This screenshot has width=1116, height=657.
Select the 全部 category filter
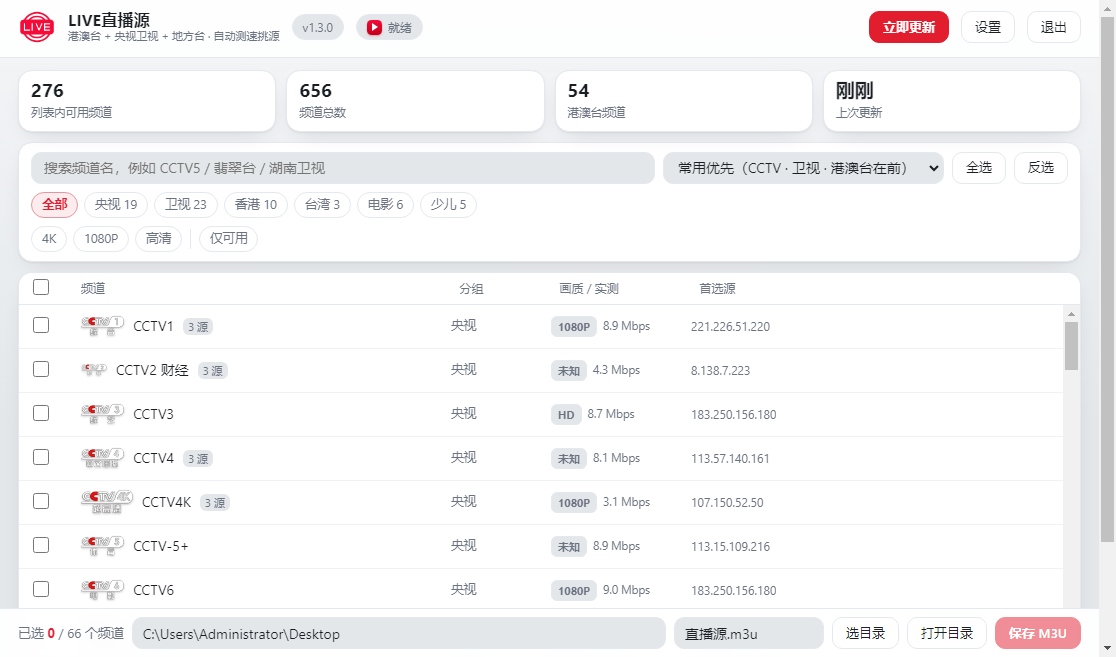click(x=55, y=205)
